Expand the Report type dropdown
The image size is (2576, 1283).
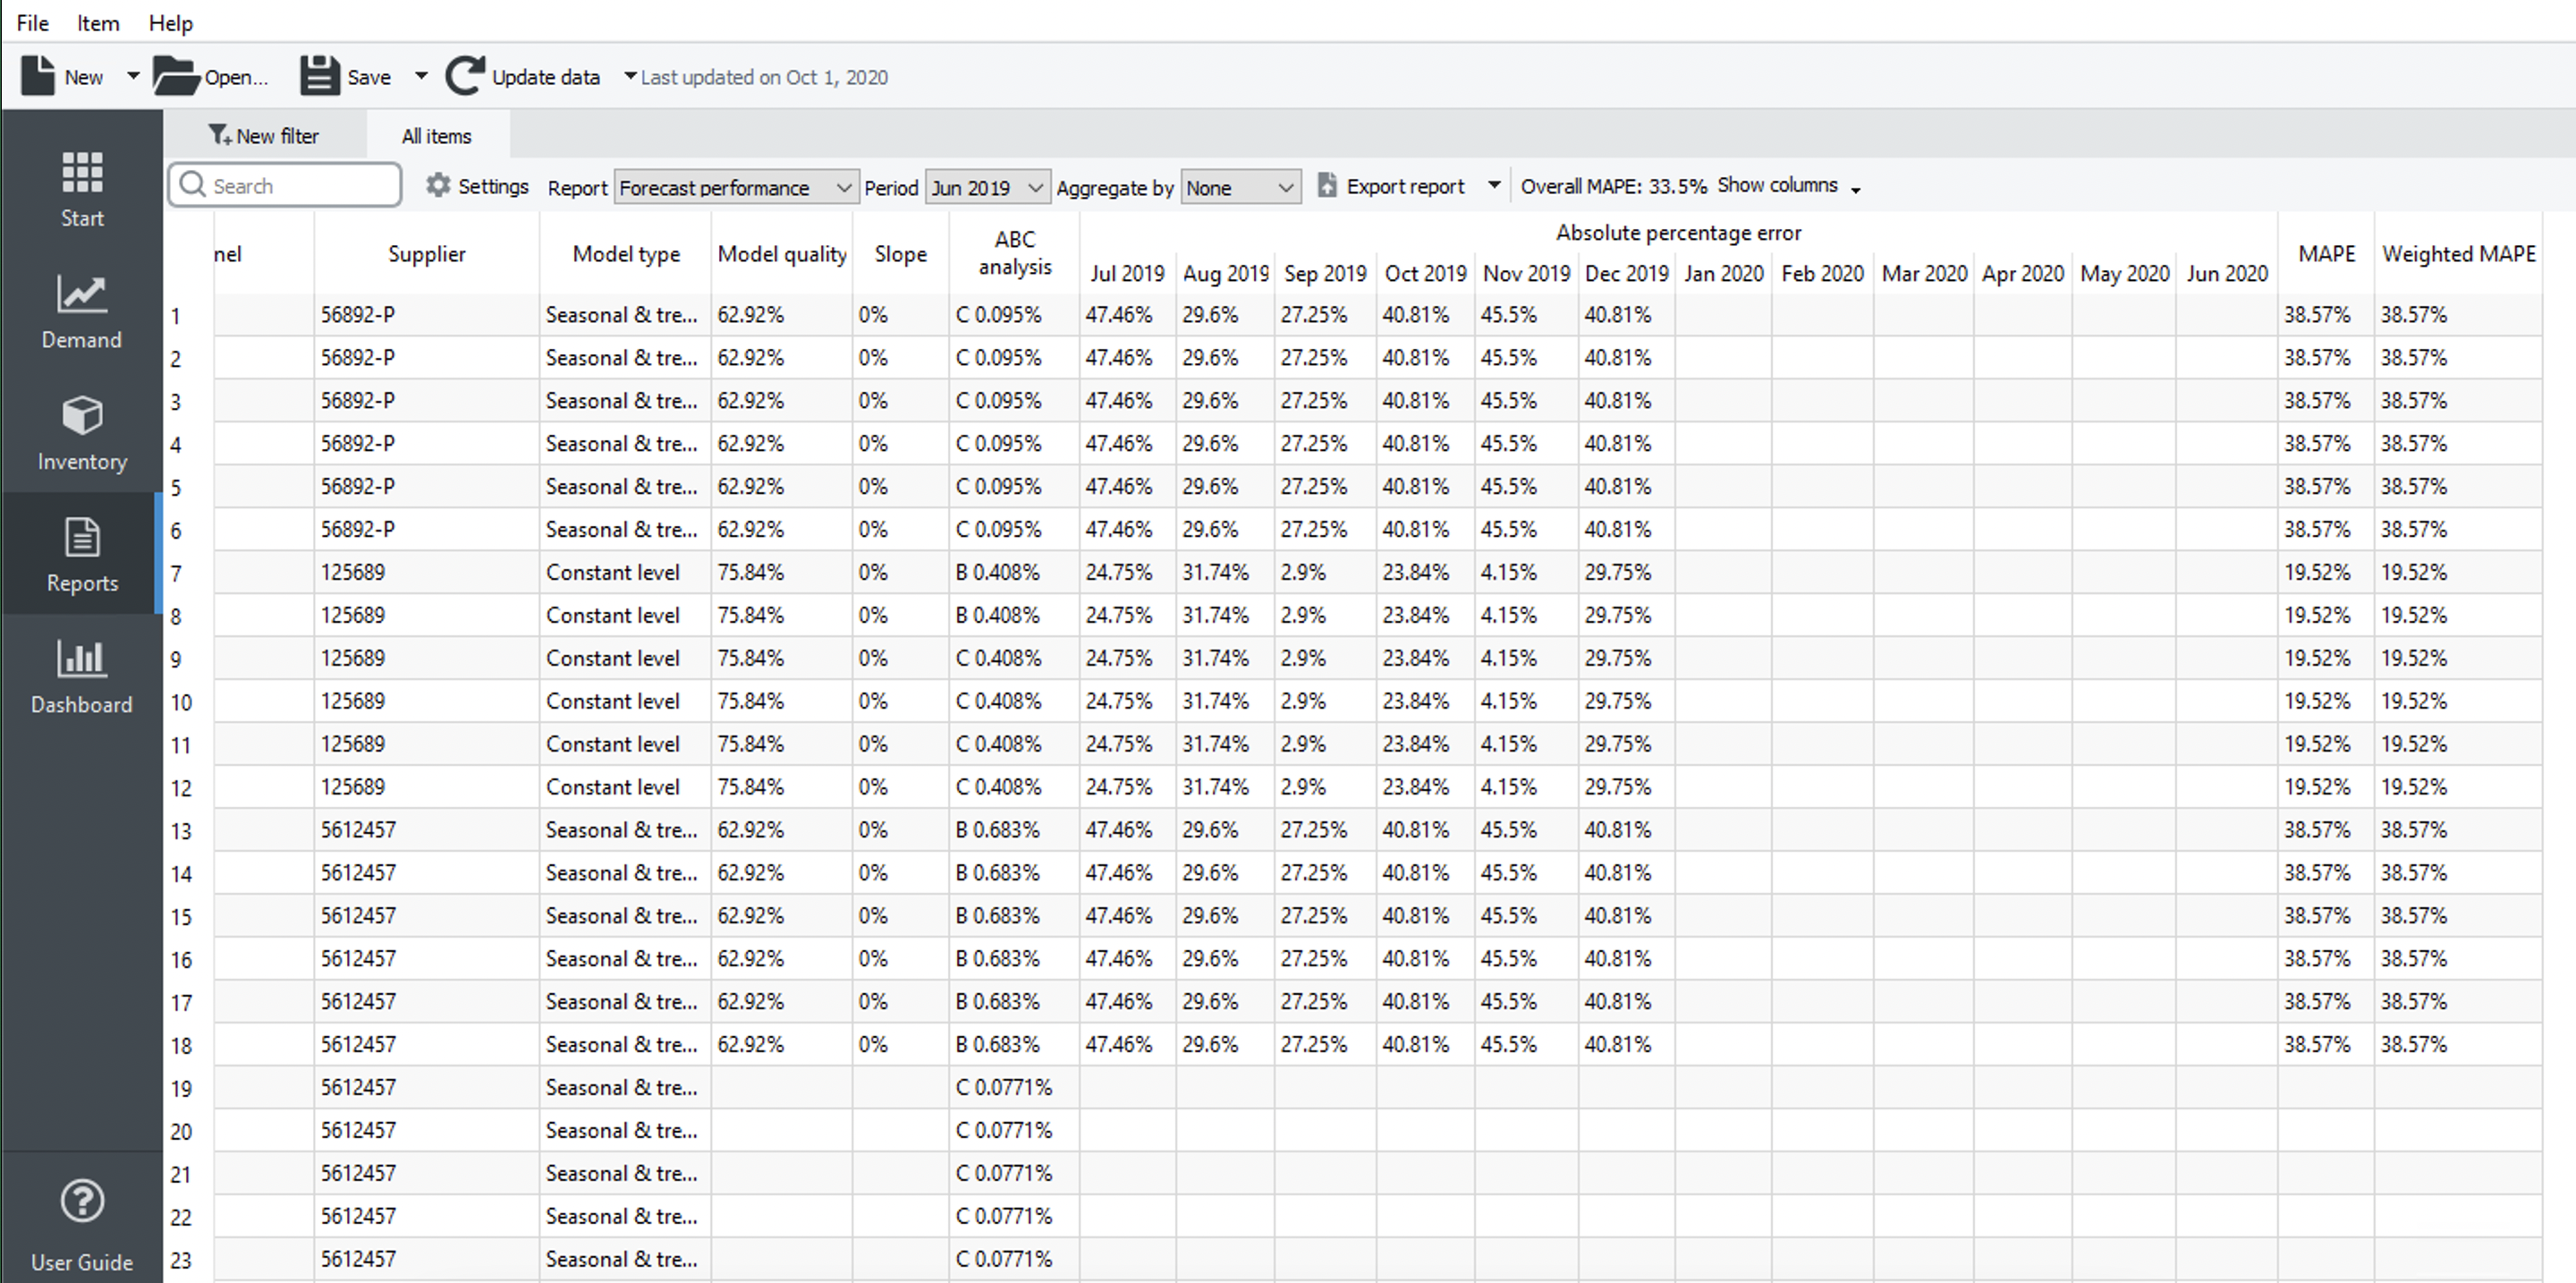(735, 188)
